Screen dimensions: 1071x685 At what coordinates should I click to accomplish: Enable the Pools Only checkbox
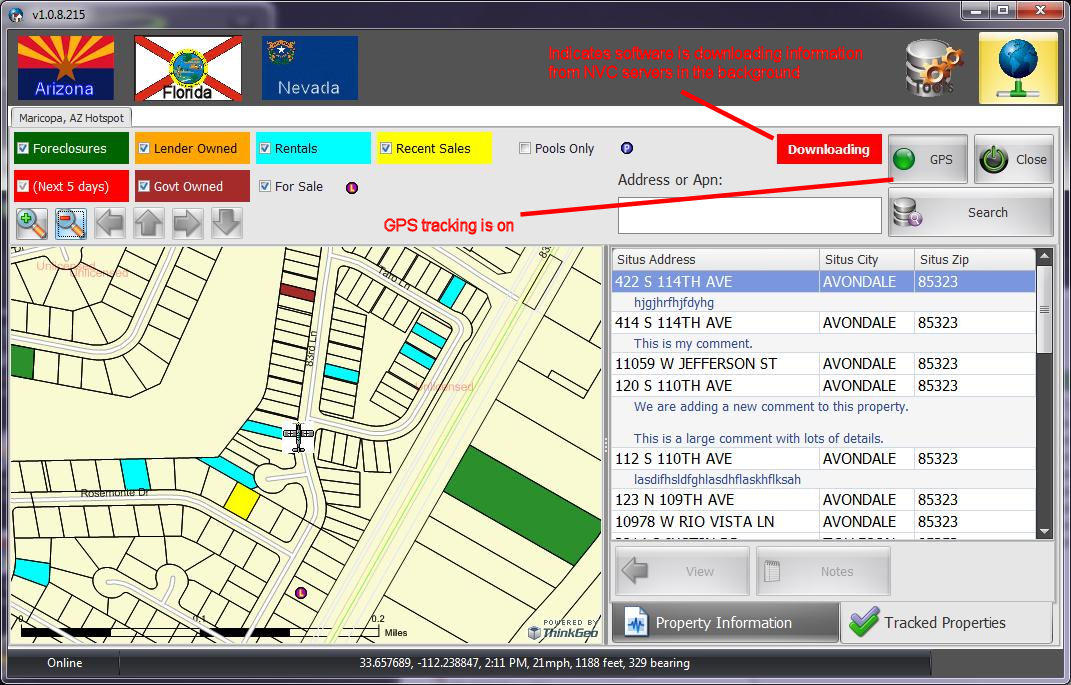[x=525, y=148]
